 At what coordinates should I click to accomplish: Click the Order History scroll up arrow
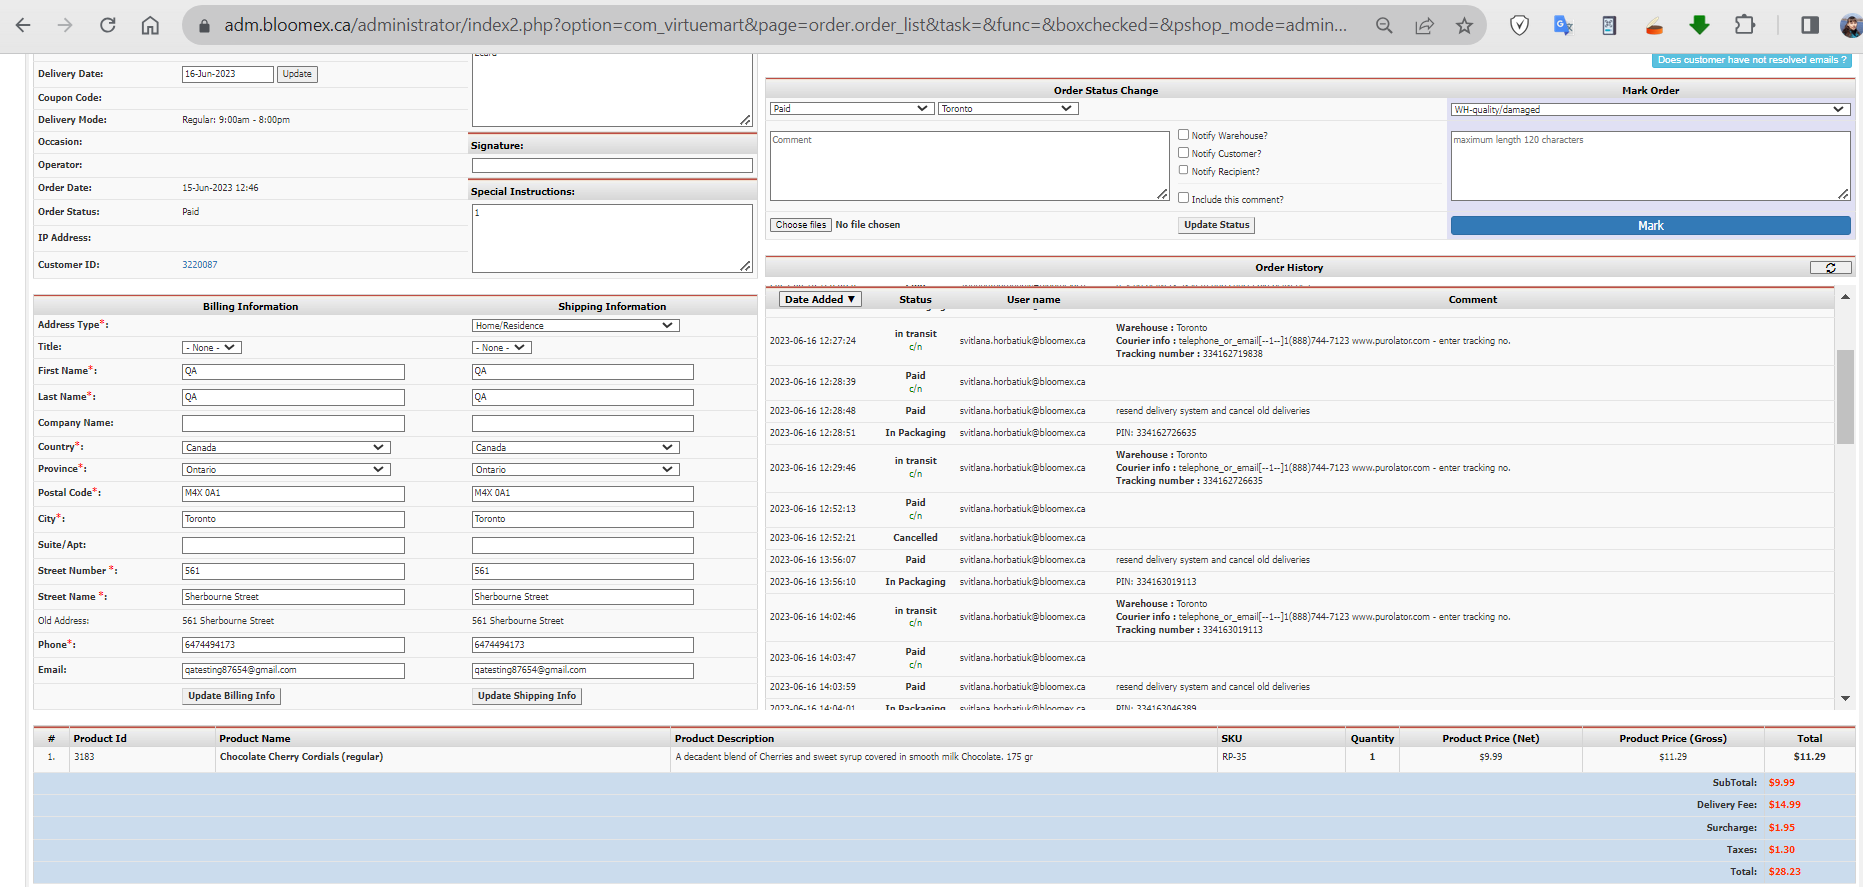tap(1845, 297)
